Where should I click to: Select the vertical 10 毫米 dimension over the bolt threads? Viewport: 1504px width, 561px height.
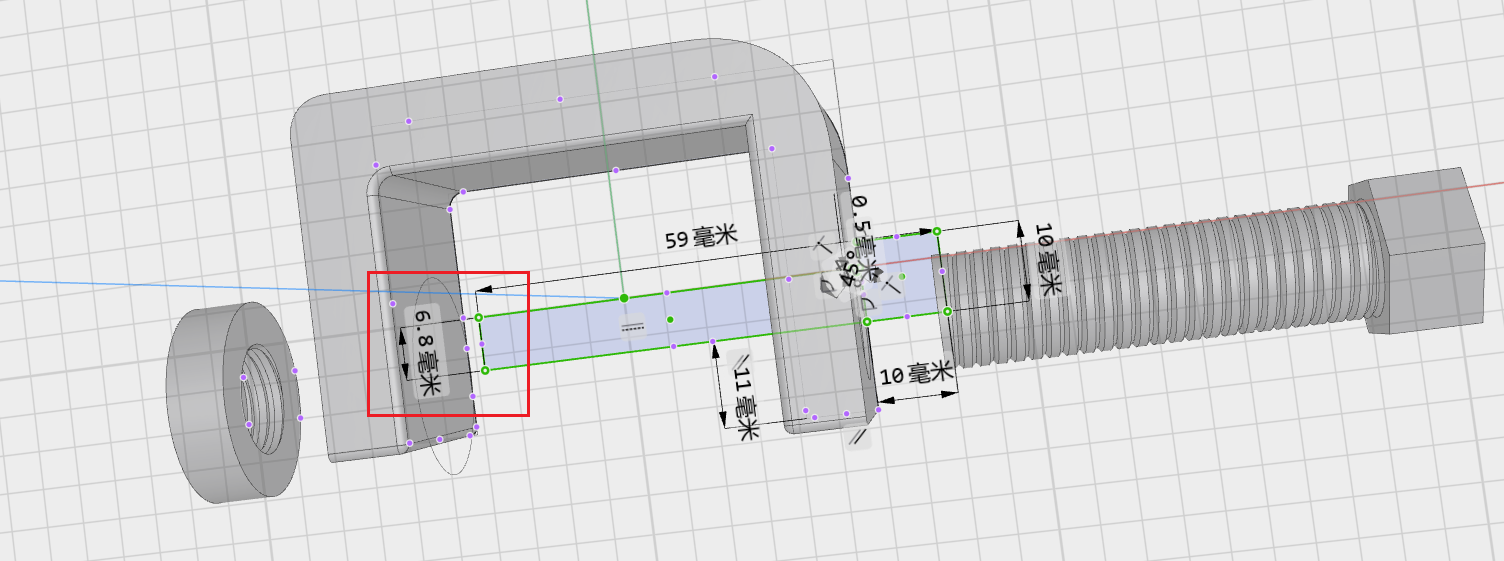coord(1048,260)
